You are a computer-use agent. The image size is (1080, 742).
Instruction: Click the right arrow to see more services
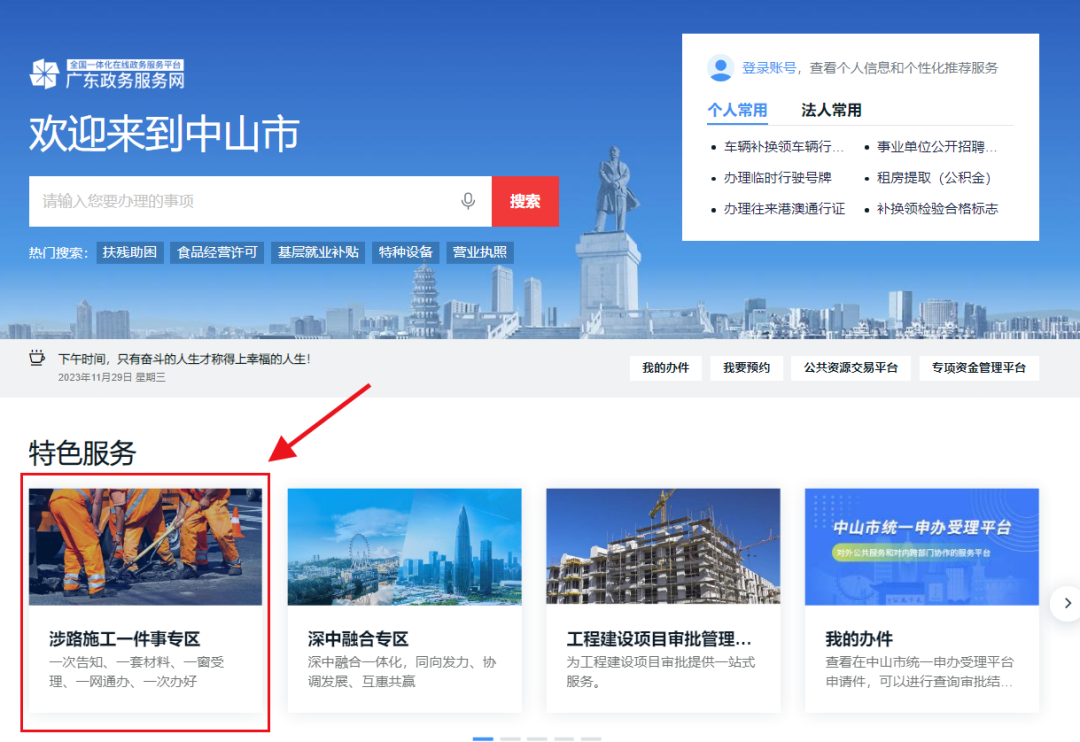pyautogui.click(x=1067, y=604)
